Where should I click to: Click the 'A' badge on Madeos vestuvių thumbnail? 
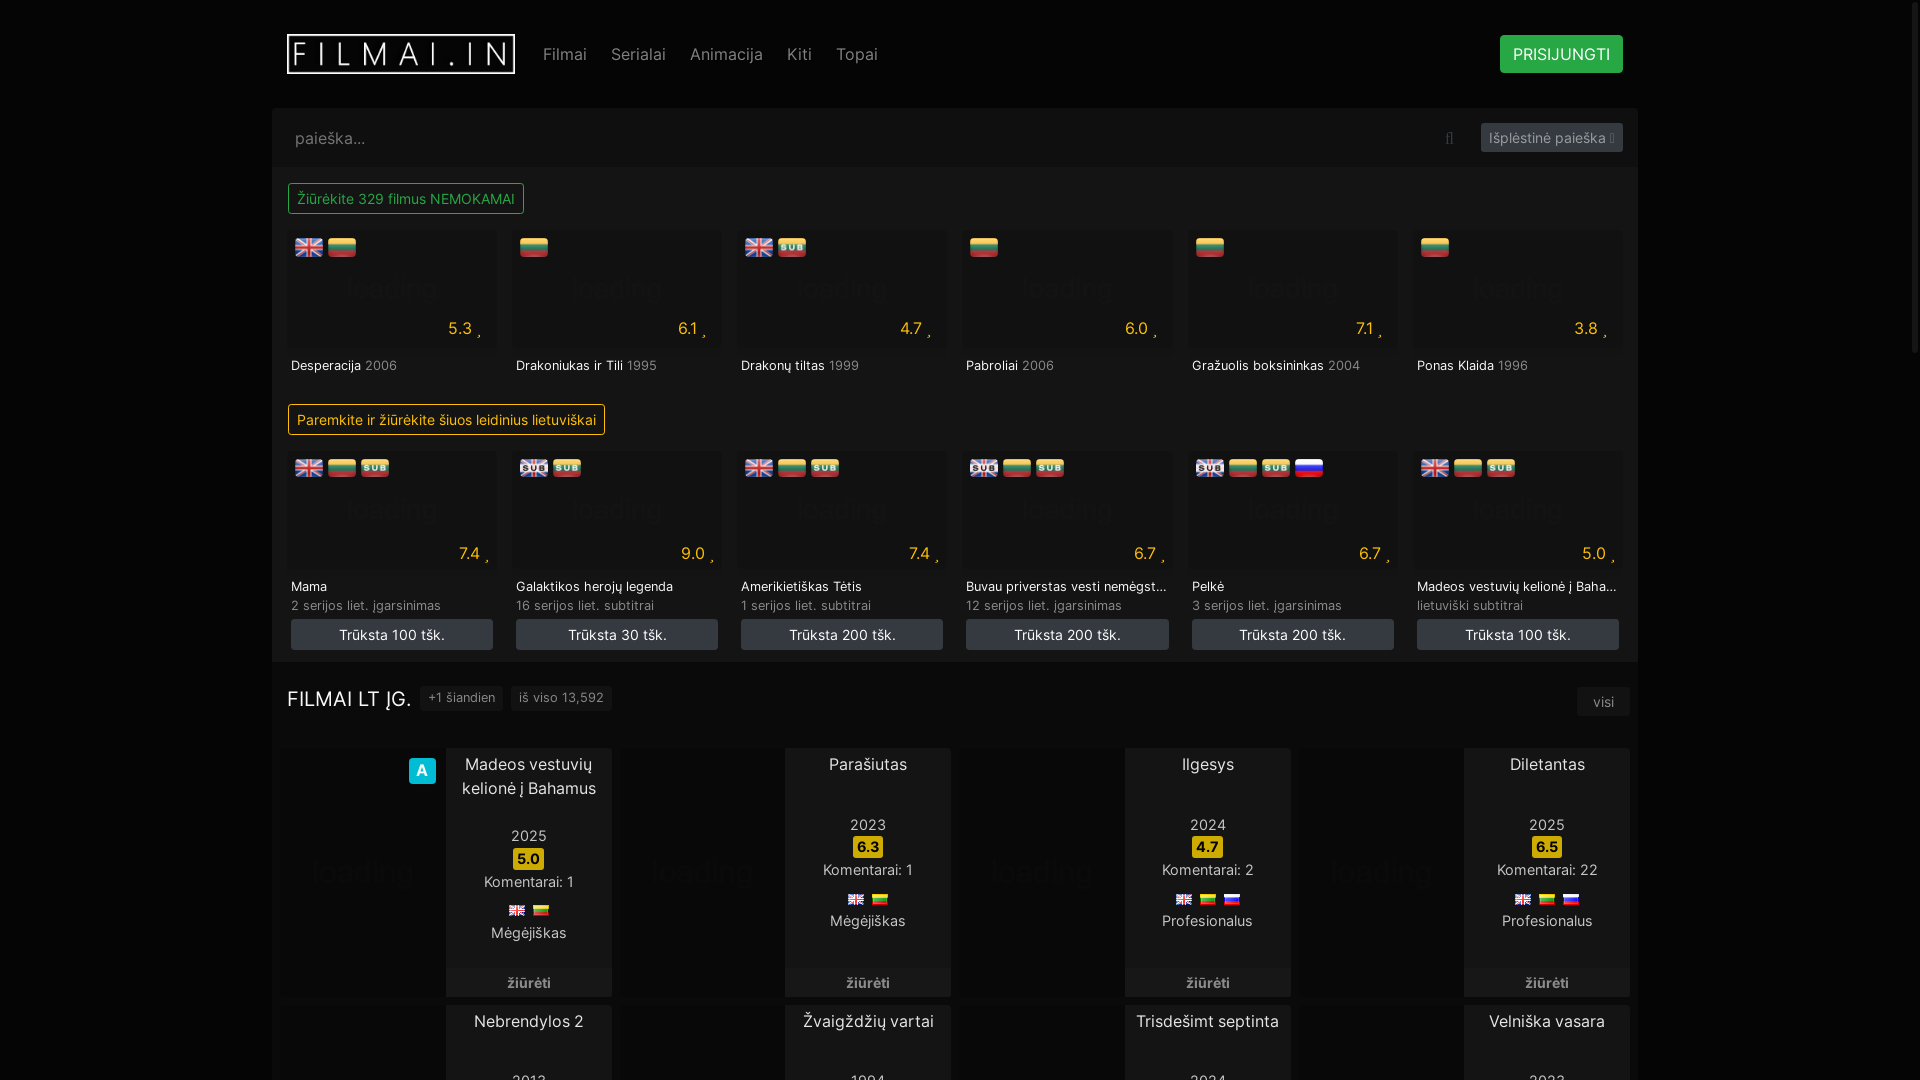[x=422, y=771]
